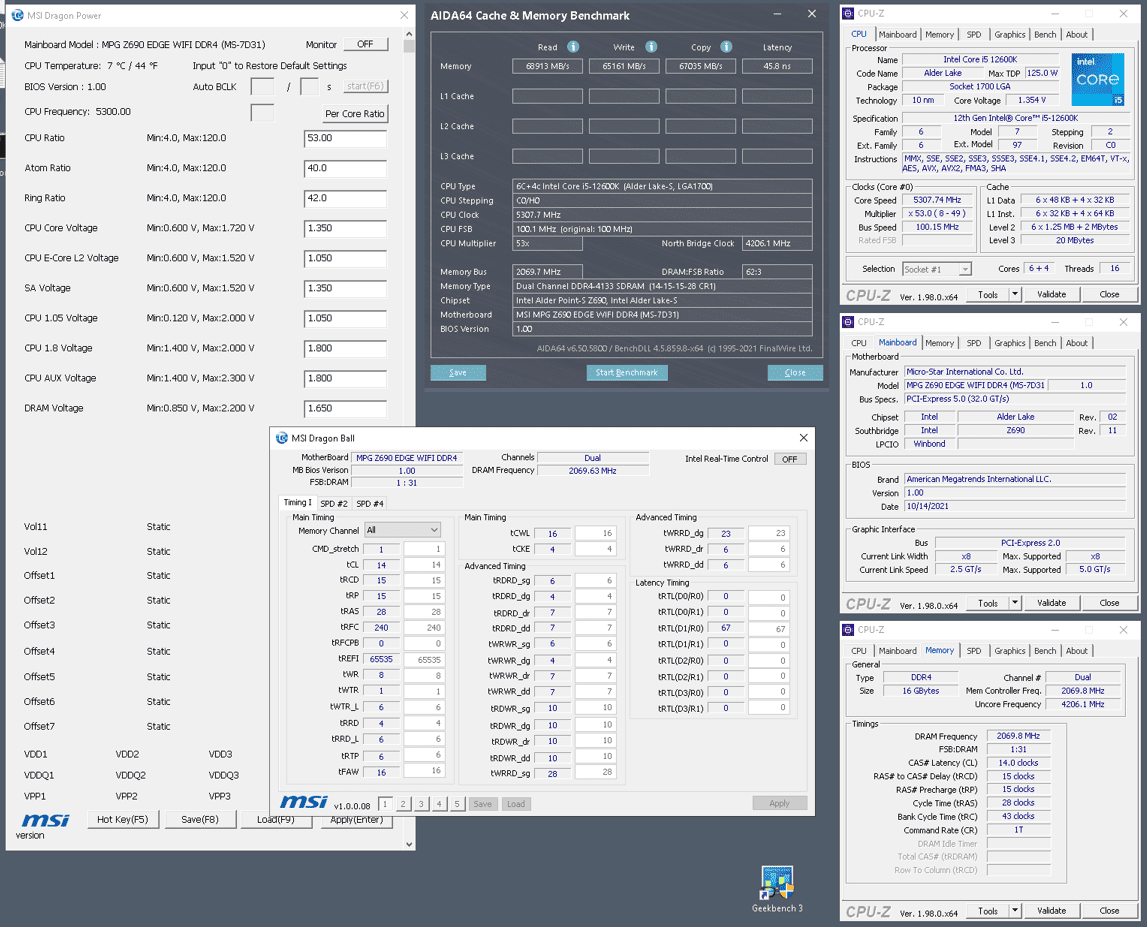Expand Tools dropdown arrow in CPU-Z Memory window

point(1015,912)
